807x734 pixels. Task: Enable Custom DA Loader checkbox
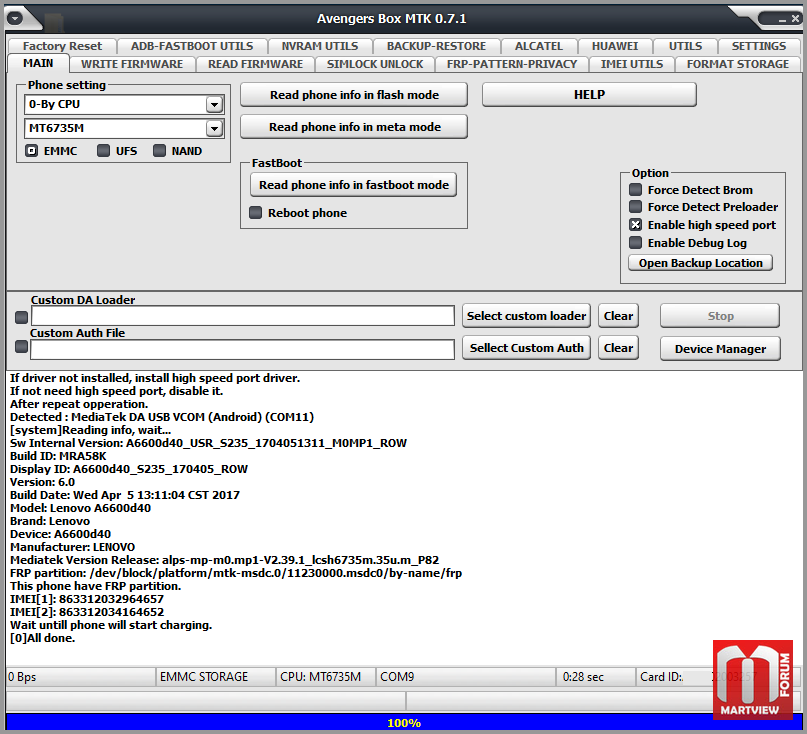click(22, 318)
